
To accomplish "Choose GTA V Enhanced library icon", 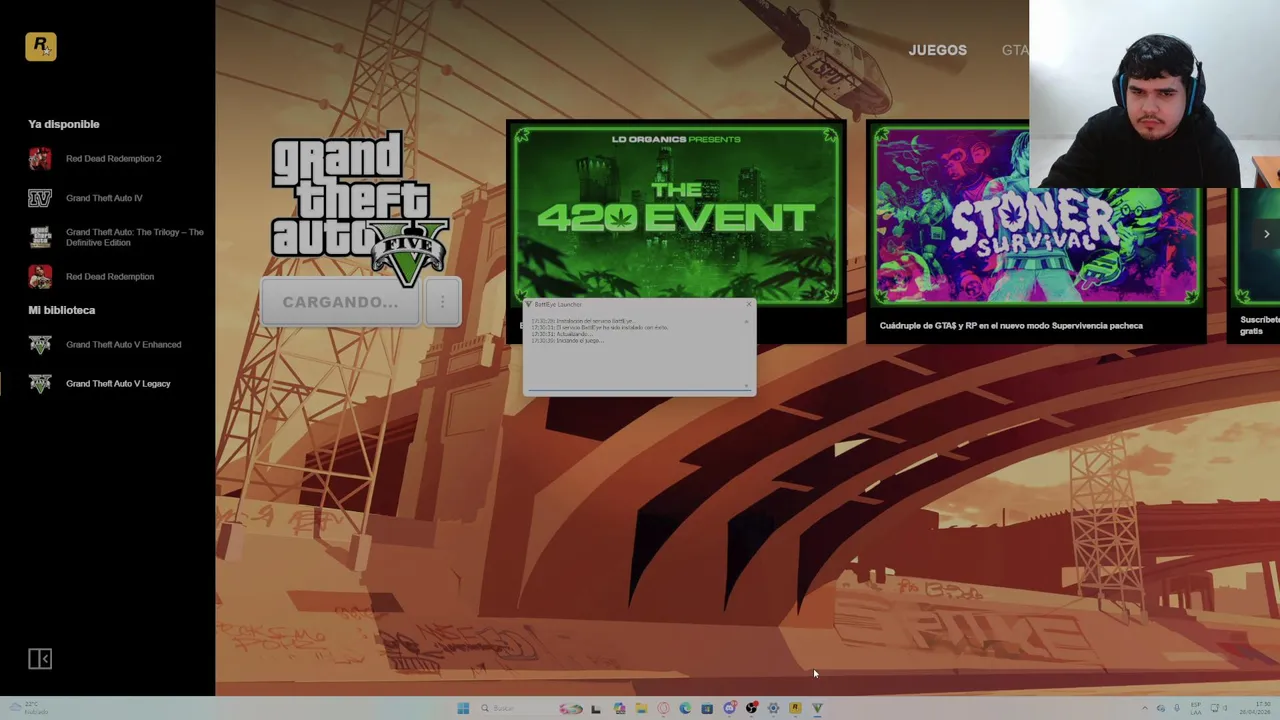I will [39, 344].
